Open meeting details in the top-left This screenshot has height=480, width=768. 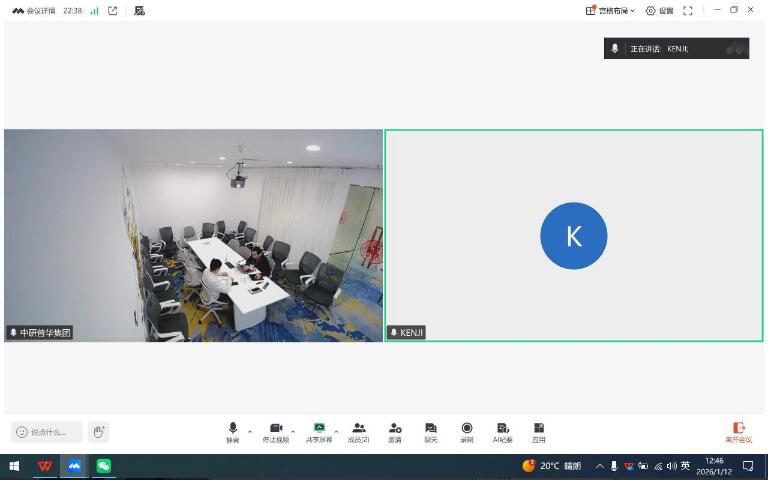pyautogui.click(x=34, y=10)
